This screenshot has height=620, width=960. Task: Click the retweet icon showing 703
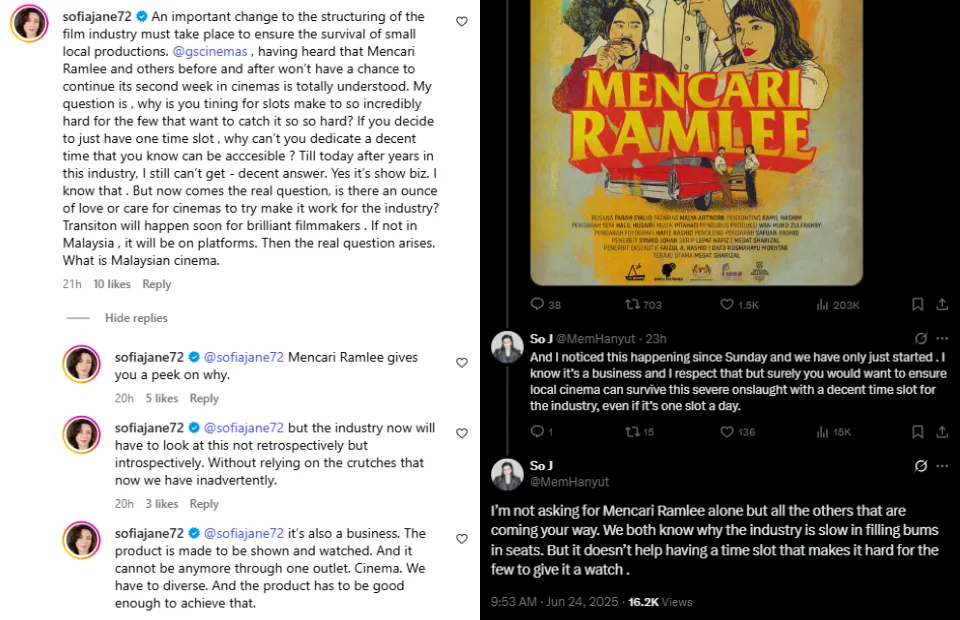[x=643, y=304]
